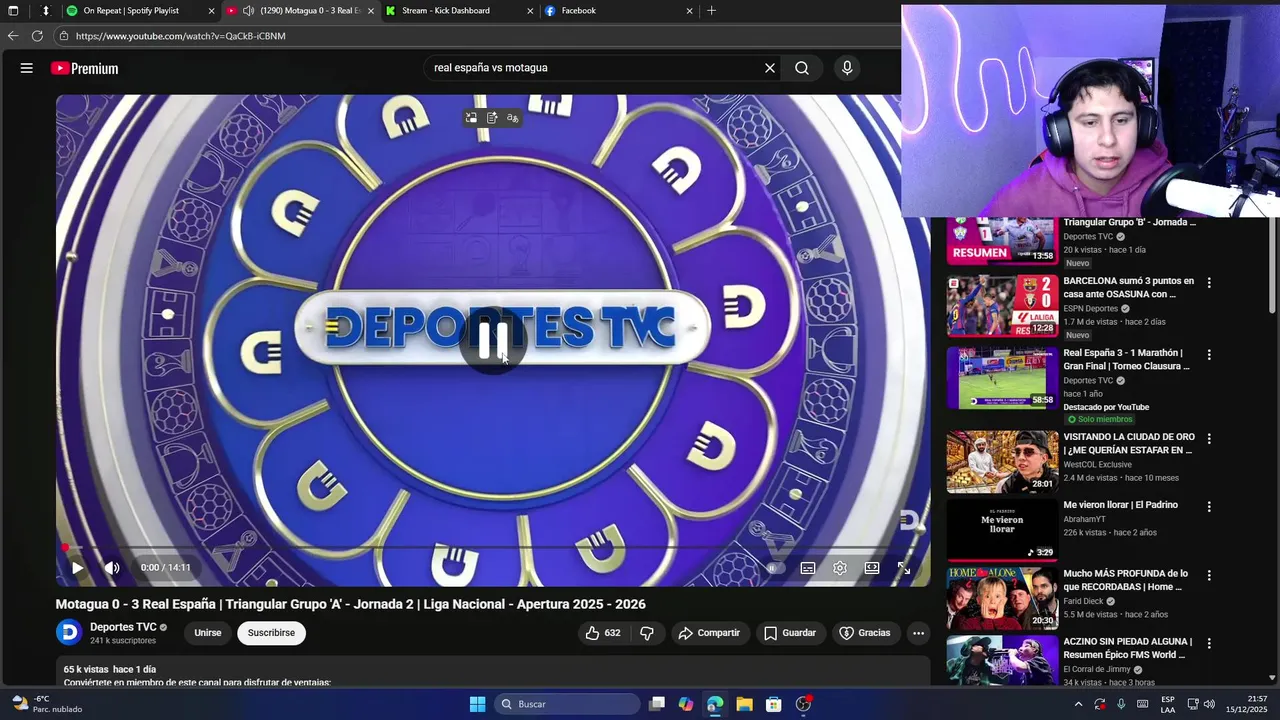Dislike the video
1280x720 pixels.
647,633
